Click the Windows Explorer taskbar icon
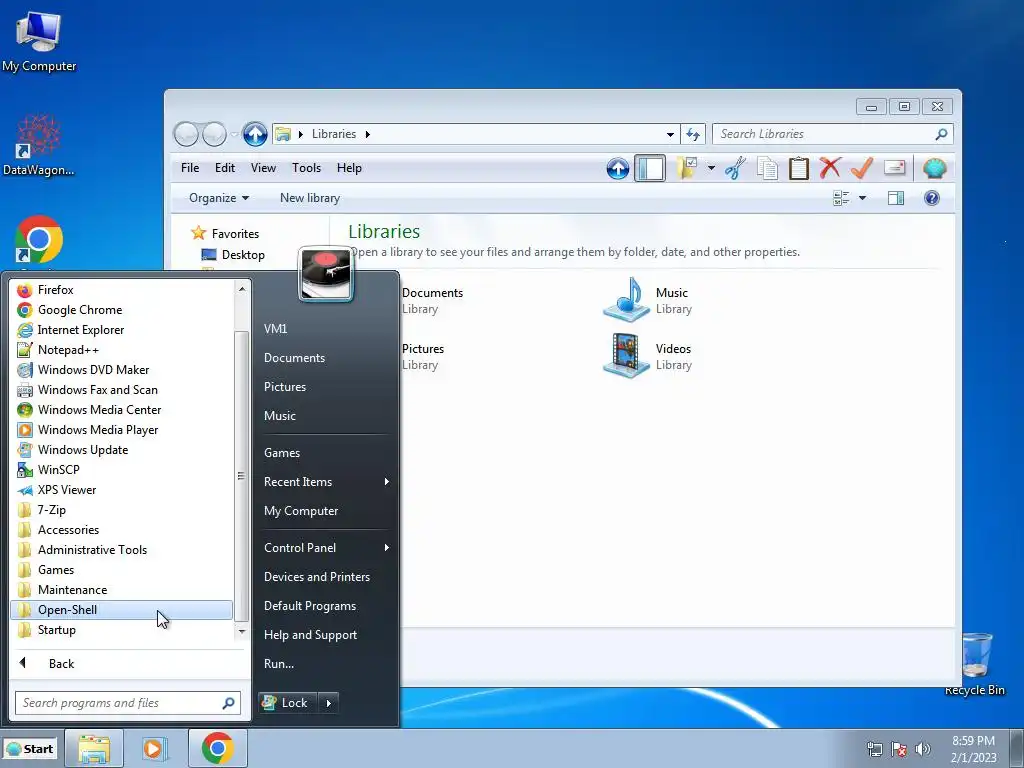1024x768 pixels. click(x=93, y=748)
